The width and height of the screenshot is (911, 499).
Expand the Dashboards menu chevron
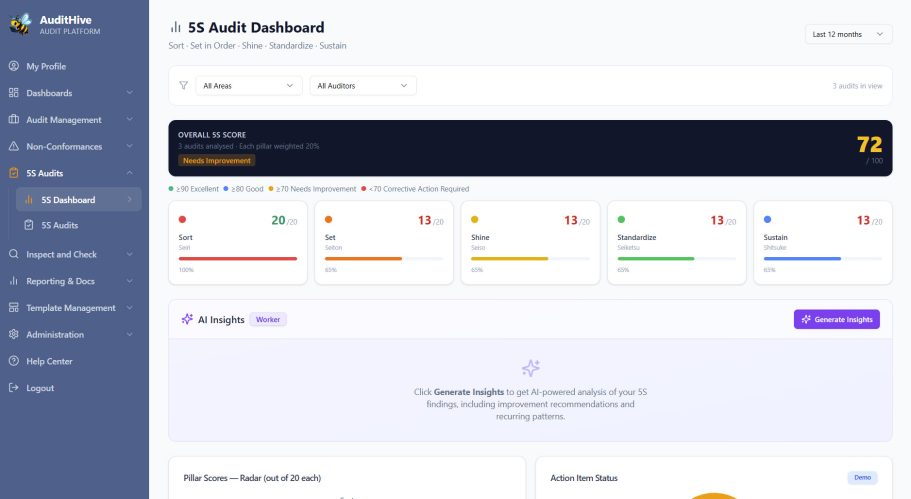130,93
